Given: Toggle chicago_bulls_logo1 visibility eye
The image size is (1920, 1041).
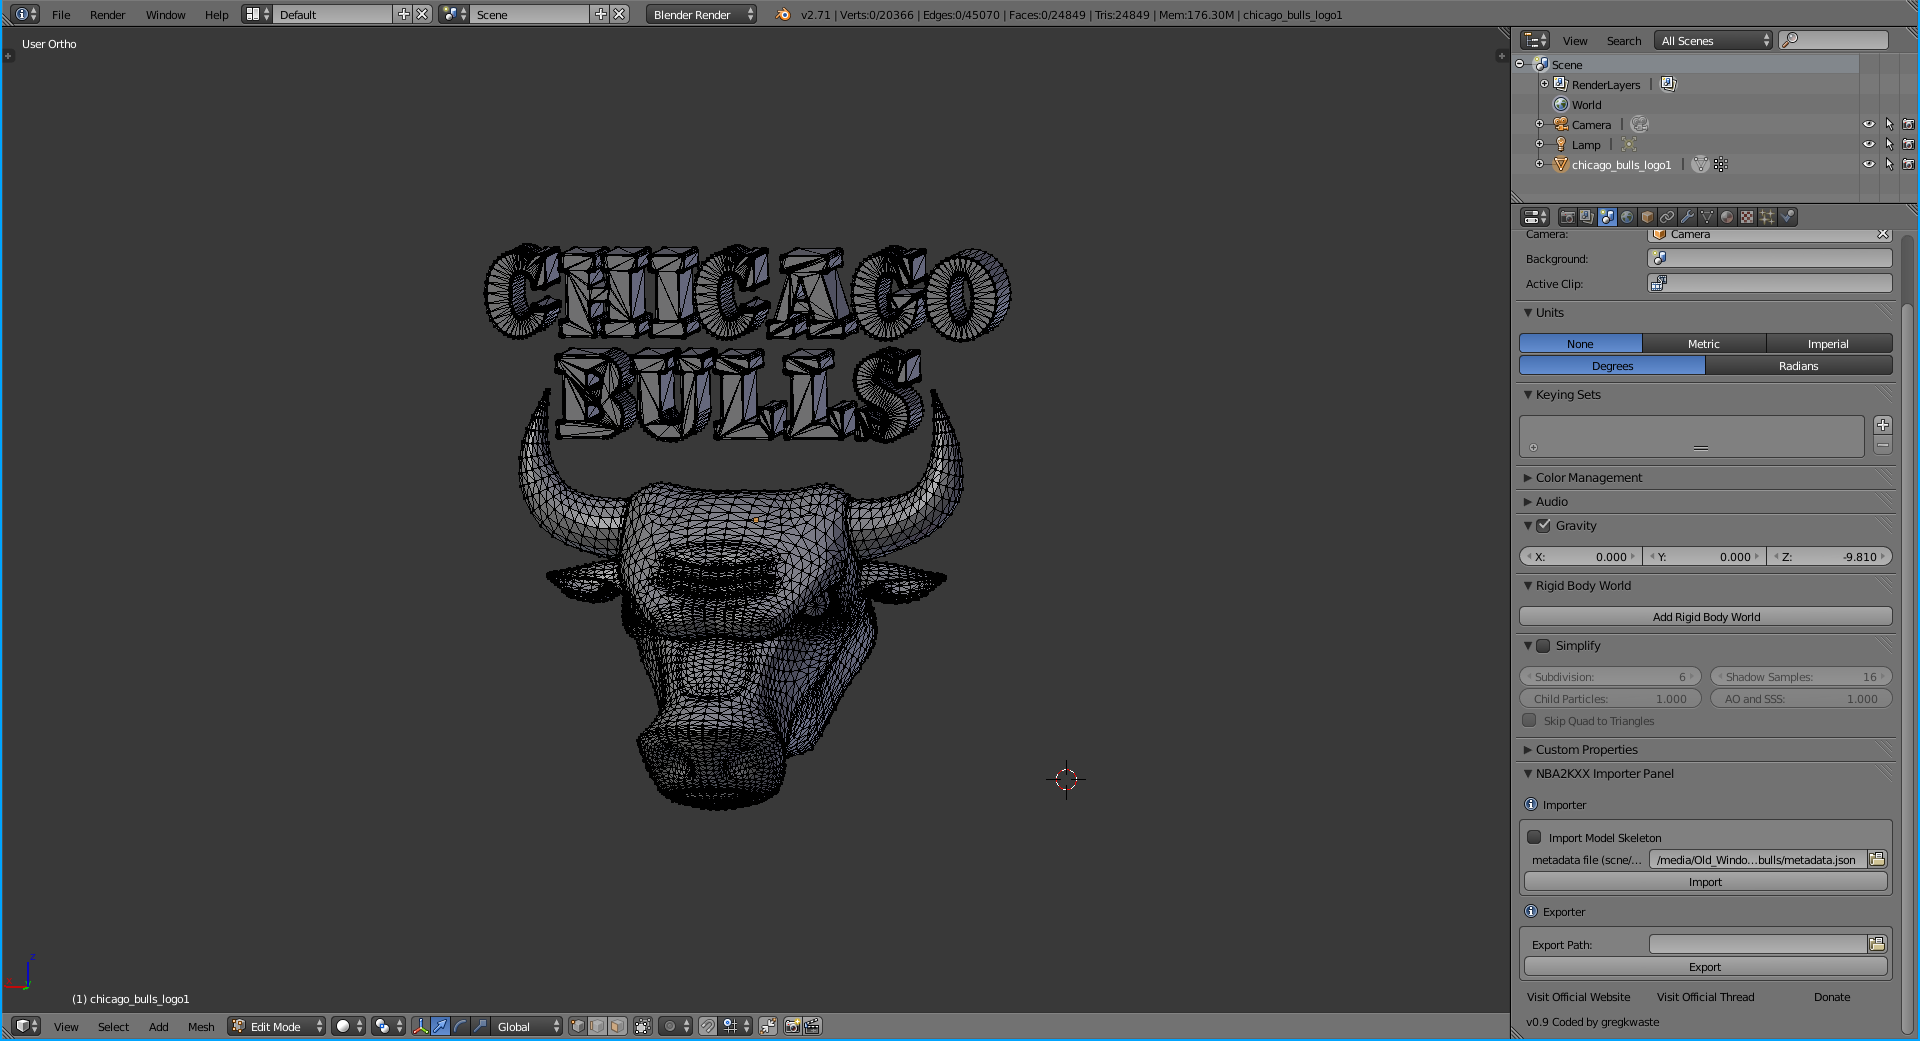Looking at the screenshot, I should coord(1868,164).
